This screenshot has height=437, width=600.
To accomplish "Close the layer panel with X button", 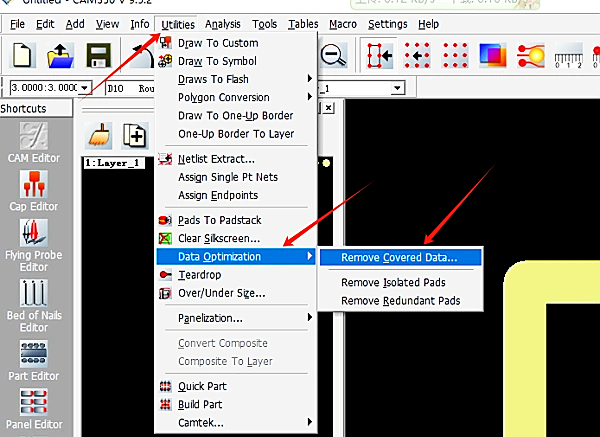I will tap(328, 108).
